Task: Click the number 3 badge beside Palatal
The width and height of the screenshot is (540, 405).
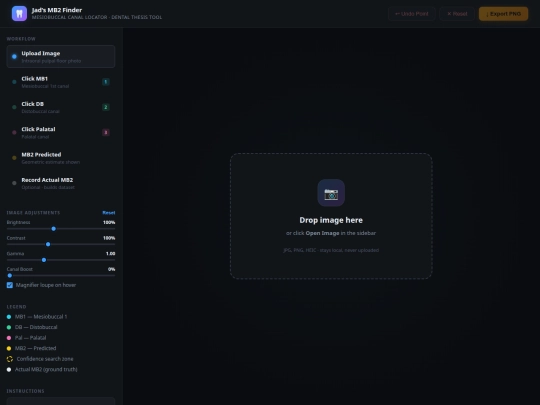Action: (106, 133)
